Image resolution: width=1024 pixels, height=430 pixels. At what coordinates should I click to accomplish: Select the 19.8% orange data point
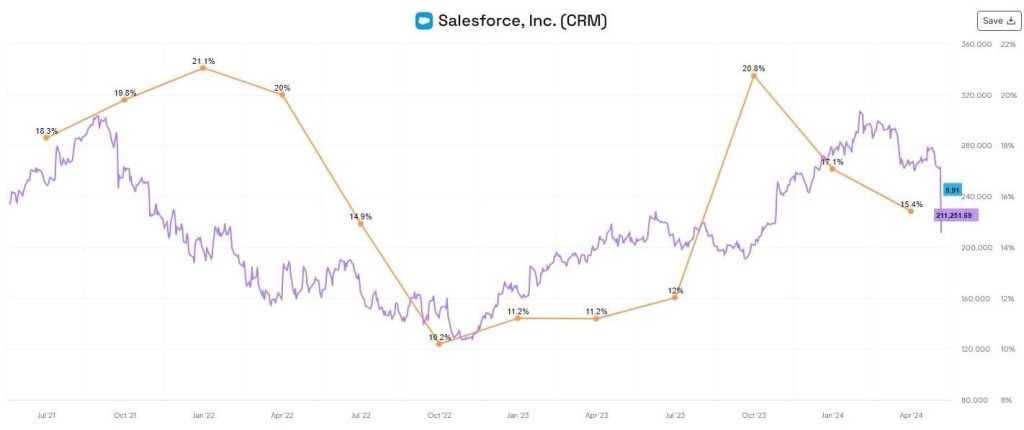click(124, 100)
